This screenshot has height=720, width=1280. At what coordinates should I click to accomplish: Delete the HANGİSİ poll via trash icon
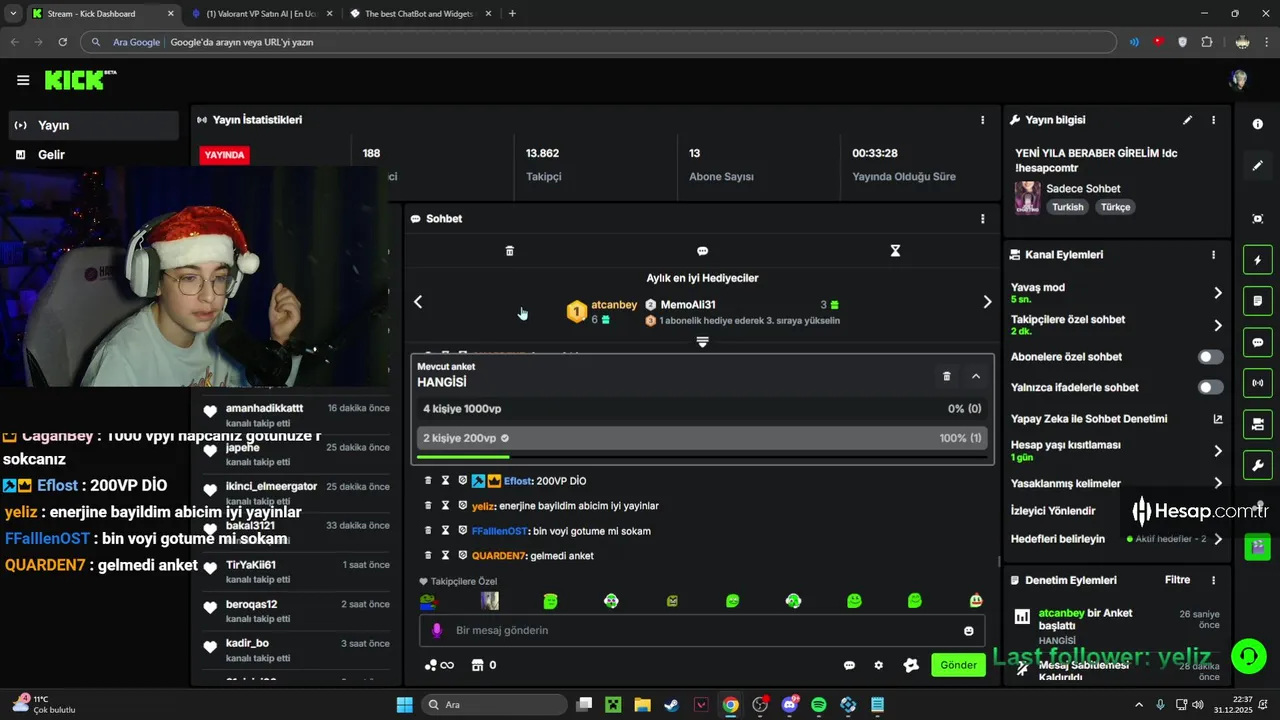click(x=947, y=376)
